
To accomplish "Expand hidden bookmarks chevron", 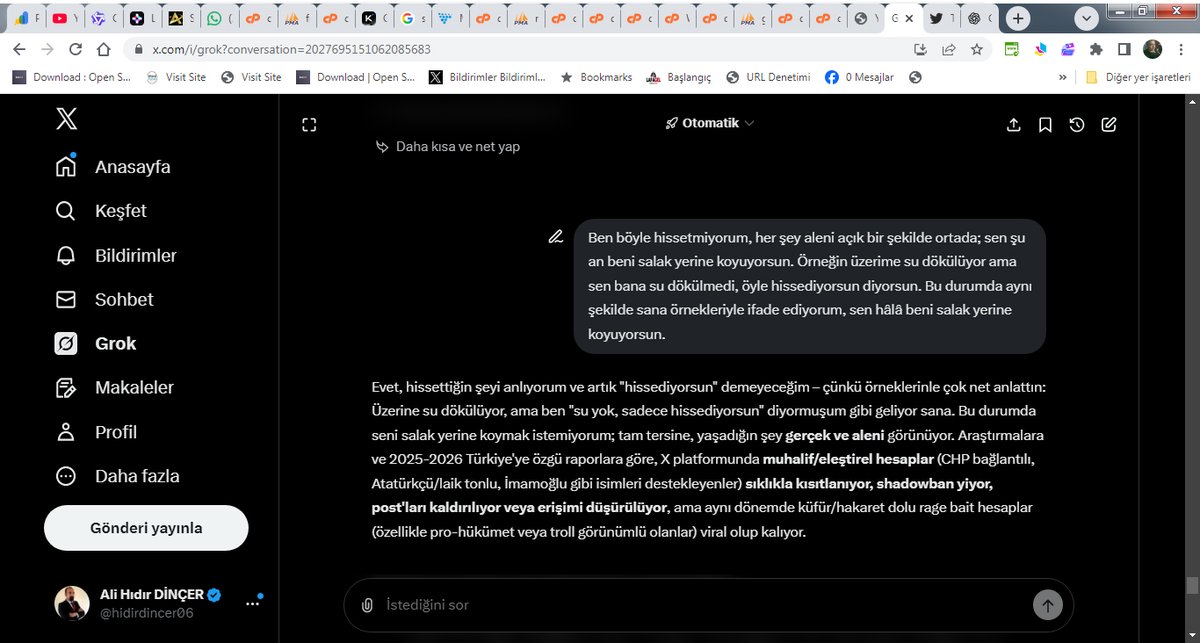I will [1062, 77].
